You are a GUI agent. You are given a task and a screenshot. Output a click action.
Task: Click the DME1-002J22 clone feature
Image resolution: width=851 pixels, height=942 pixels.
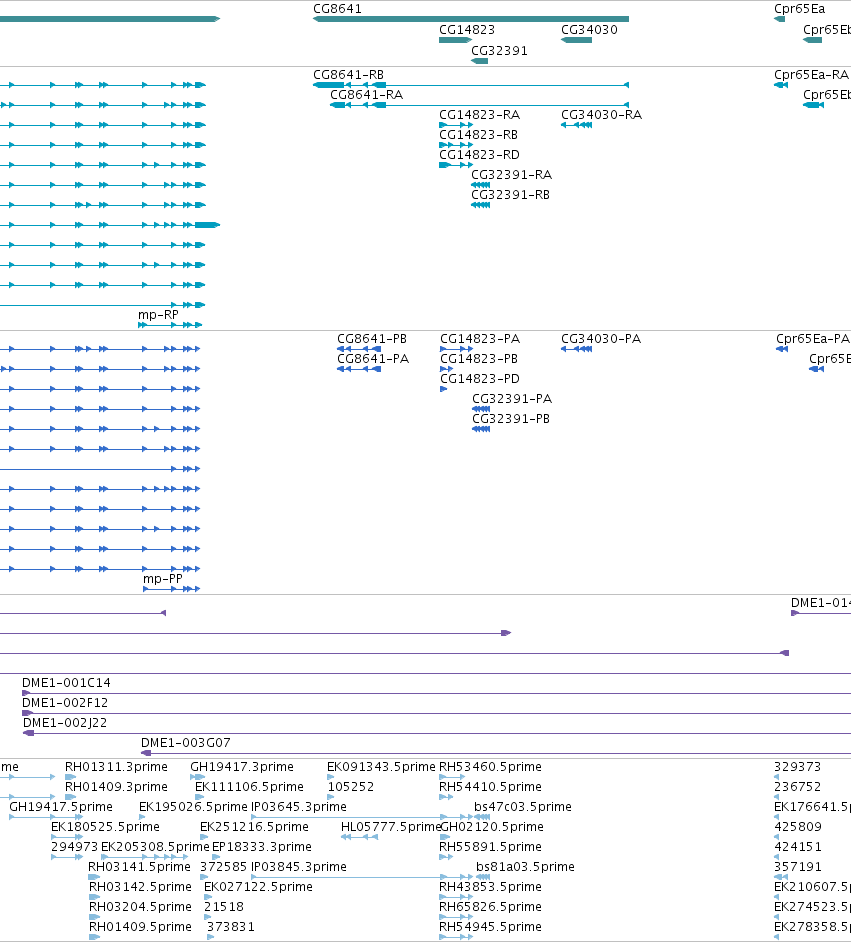437,733
